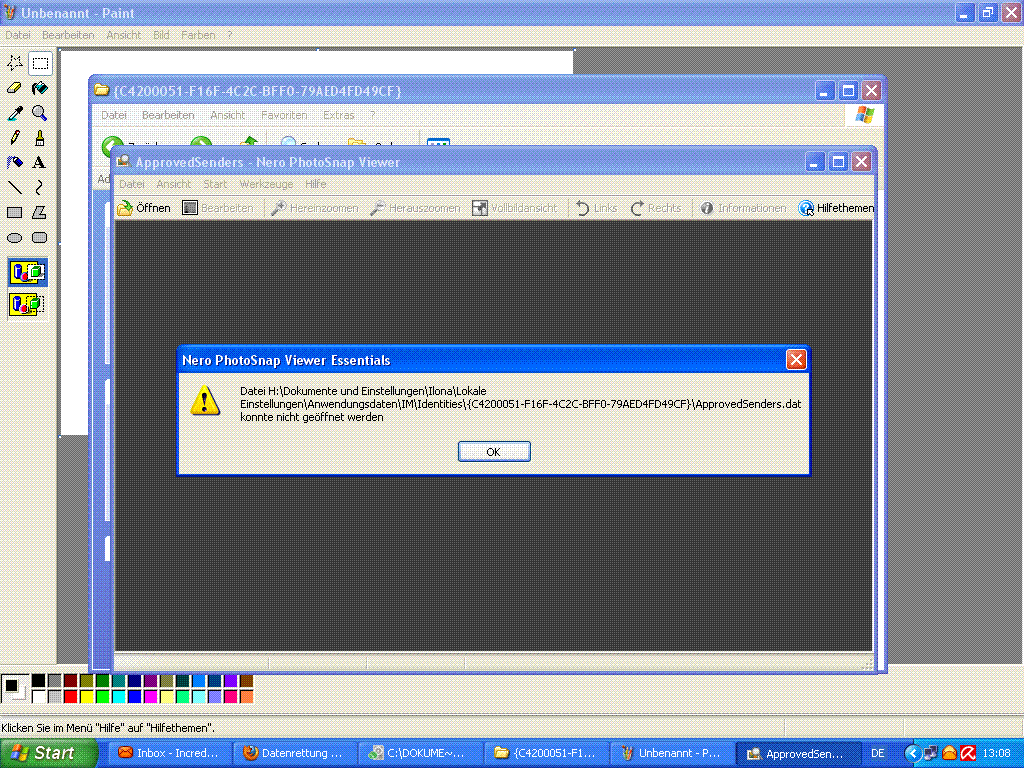Rotate Links in Nero PhotoSnap toolbar
Image resolution: width=1024 pixels, height=768 pixels.
(596, 208)
